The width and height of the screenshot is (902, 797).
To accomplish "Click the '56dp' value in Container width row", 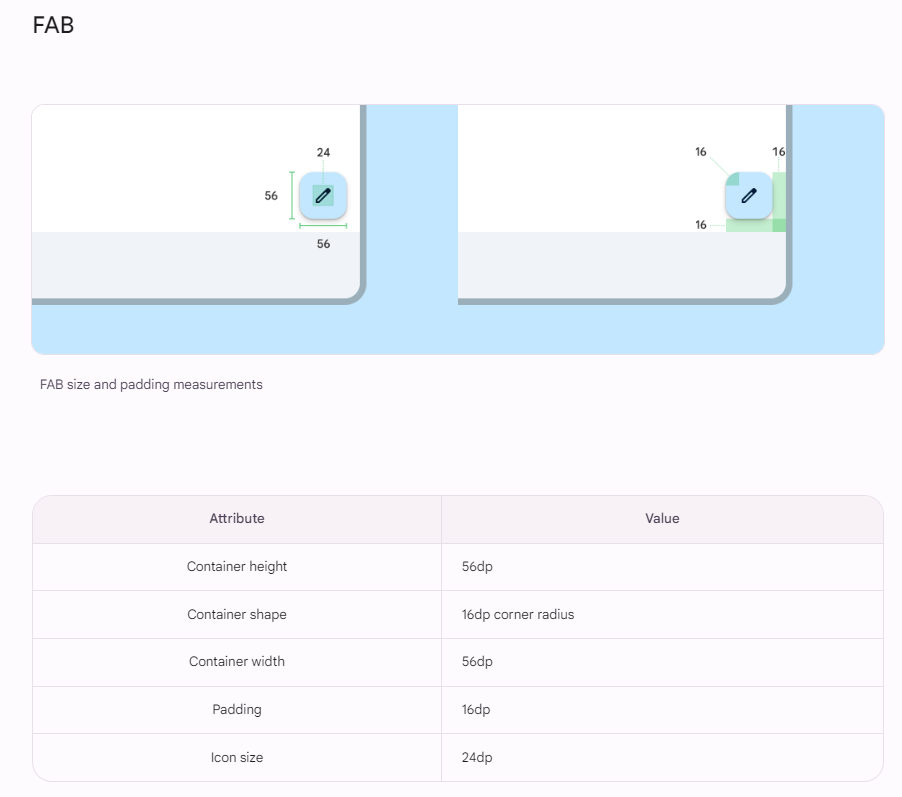I will 477,661.
